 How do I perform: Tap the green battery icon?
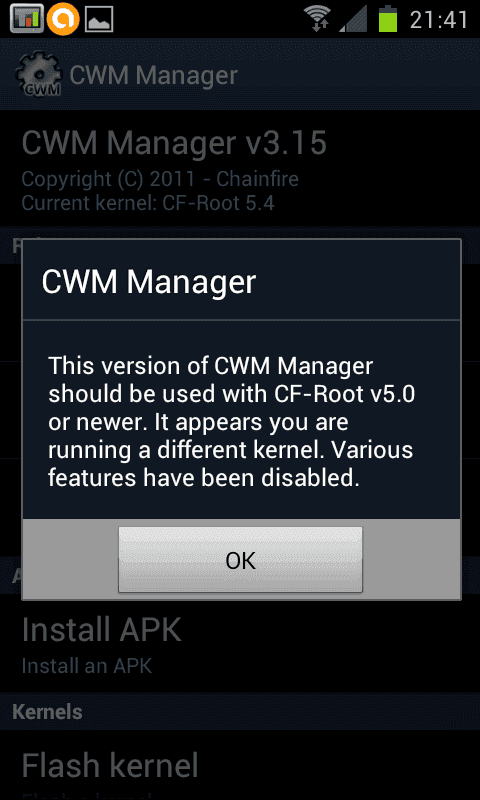pyautogui.click(x=388, y=19)
